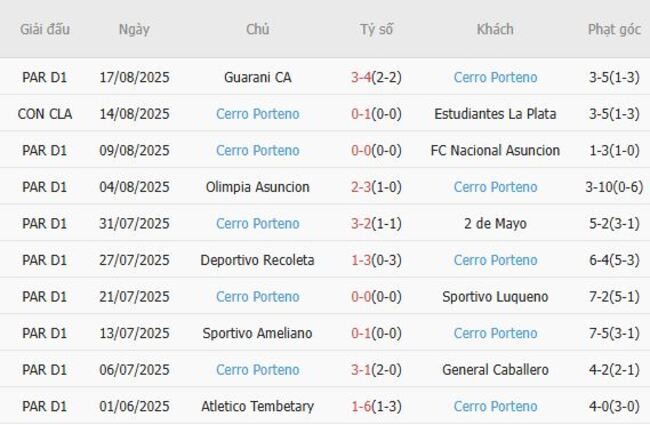Click Cerro Porteno link in 17/08/2025 row
The width and height of the screenshot is (650, 425).
[495, 77]
